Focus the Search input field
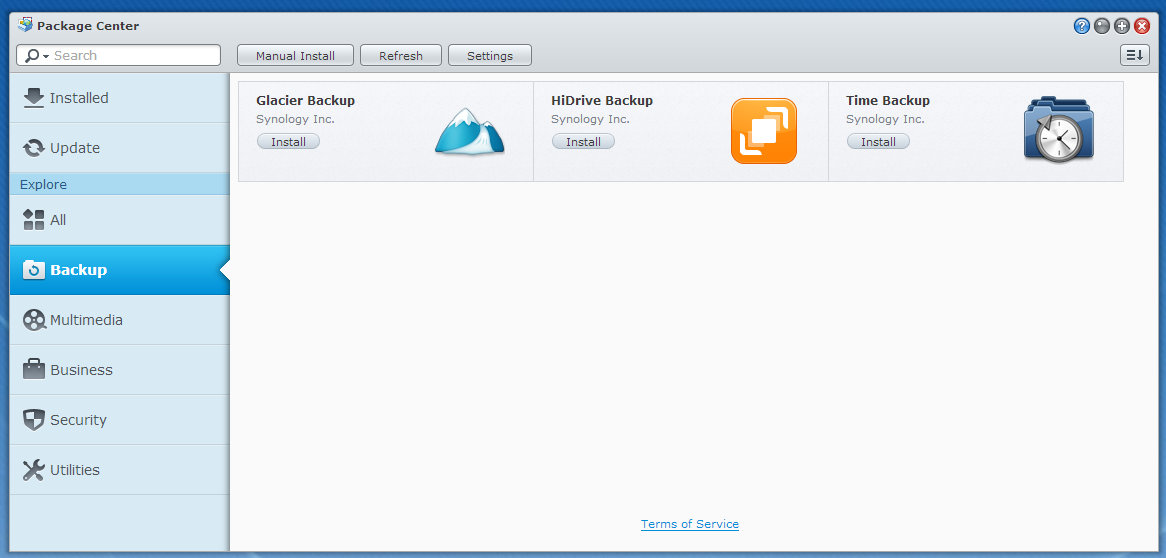The height and width of the screenshot is (558, 1166). click(118, 55)
